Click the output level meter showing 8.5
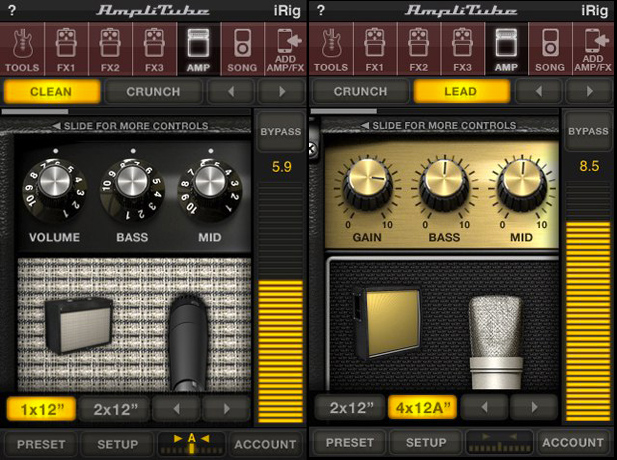This screenshot has height=460, width=617. (588, 301)
